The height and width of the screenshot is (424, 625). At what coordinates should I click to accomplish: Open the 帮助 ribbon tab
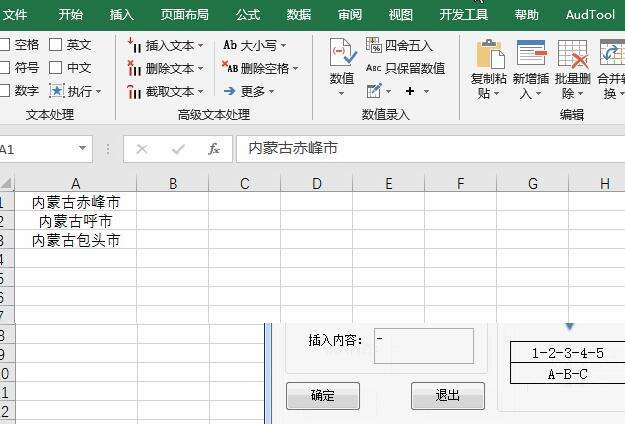click(526, 15)
